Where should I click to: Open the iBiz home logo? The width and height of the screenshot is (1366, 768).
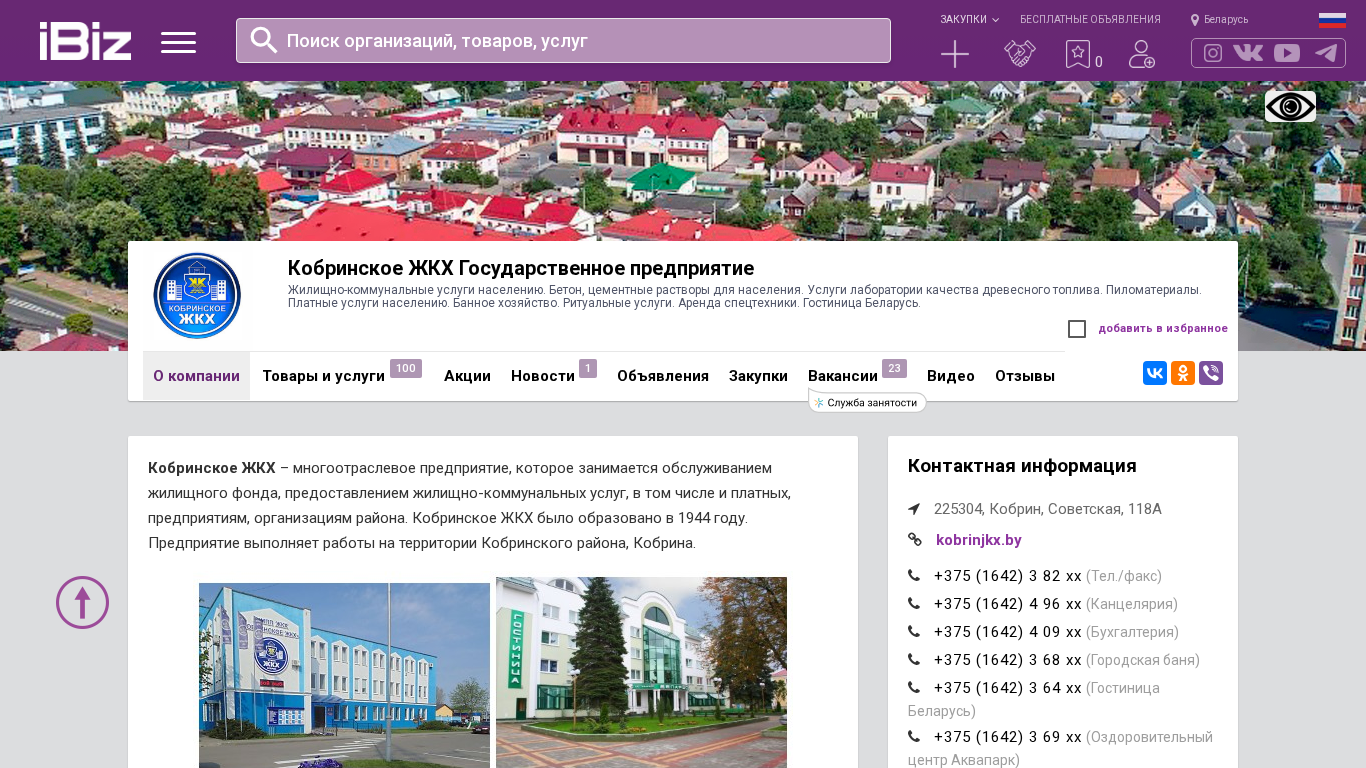85,41
